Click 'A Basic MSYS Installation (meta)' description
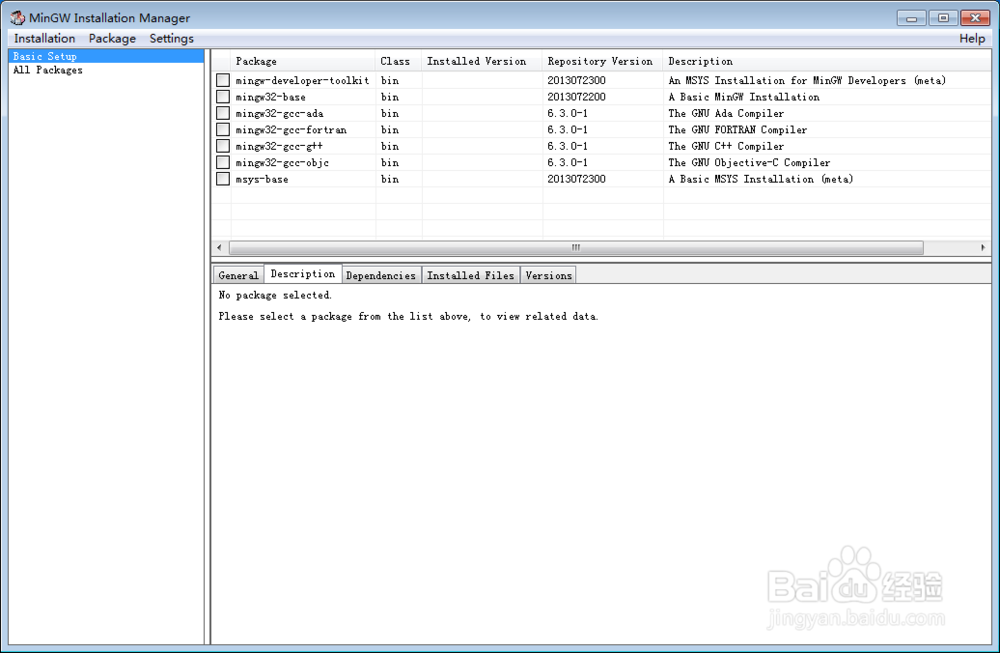The image size is (1000, 653). pos(760,179)
